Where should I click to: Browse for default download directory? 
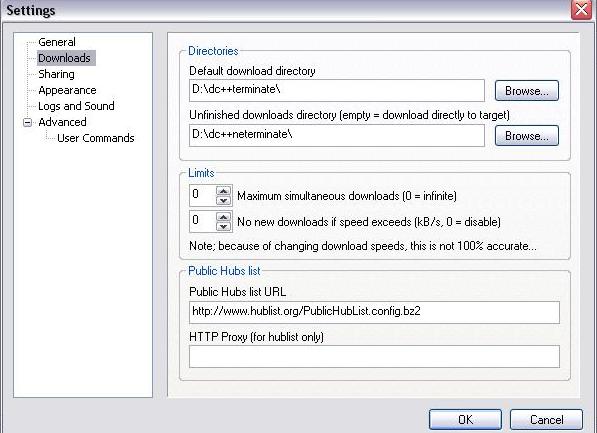point(527,91)
